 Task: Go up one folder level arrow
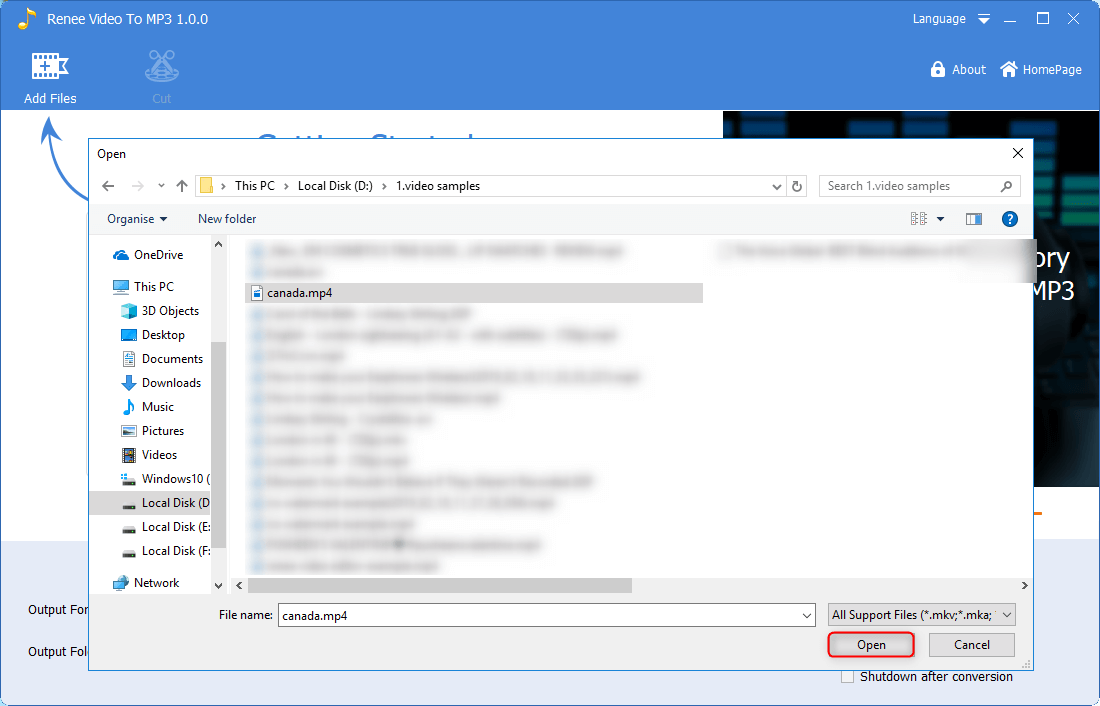(182, 186)
